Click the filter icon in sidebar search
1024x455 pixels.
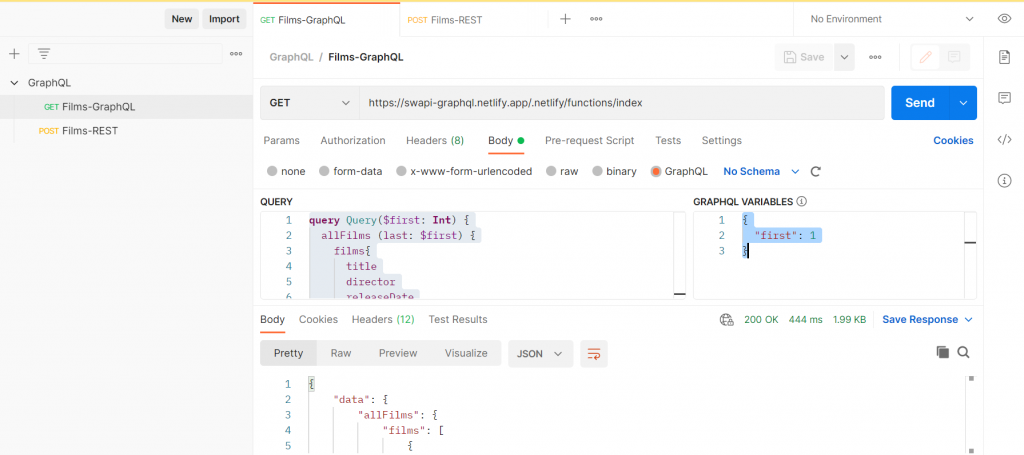point(44,54)
